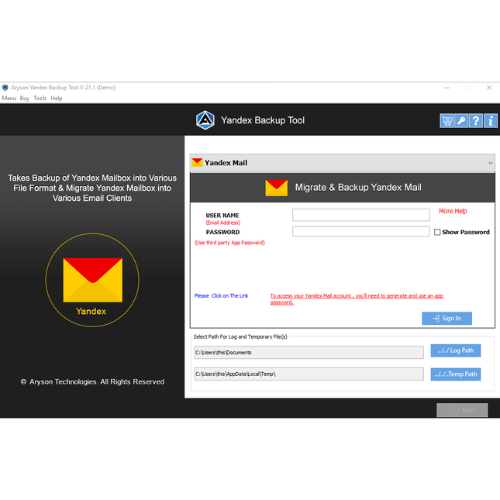The width and height of the screenshot is (500, 500).
Task: Click the shopping cart buy icon
Action: 447,121
